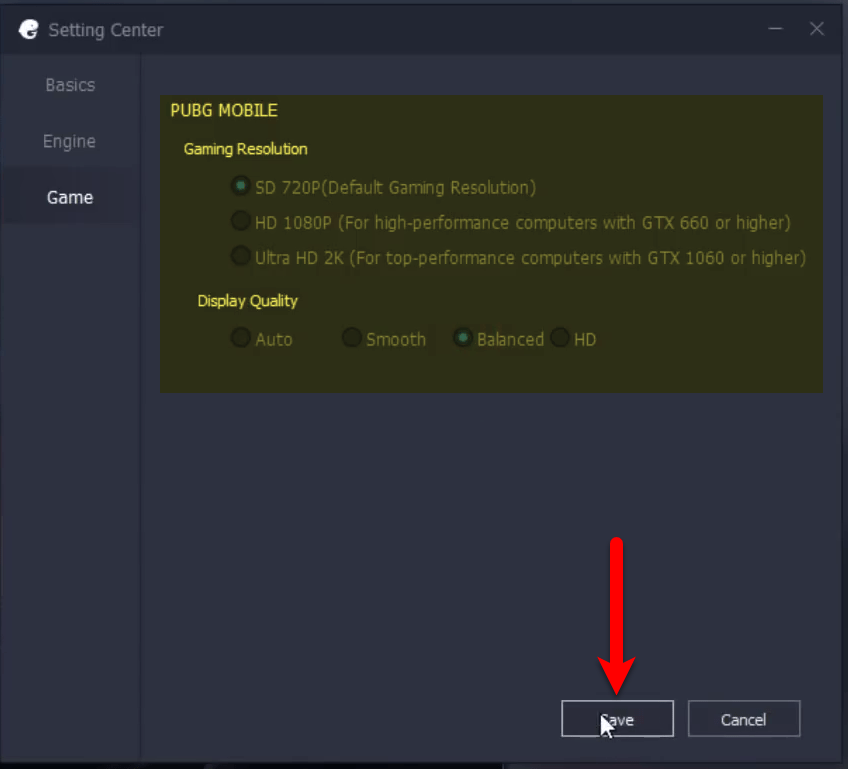Screen dimensions: 848x769
Task: Set display quality to Auto
Action: 241,338
